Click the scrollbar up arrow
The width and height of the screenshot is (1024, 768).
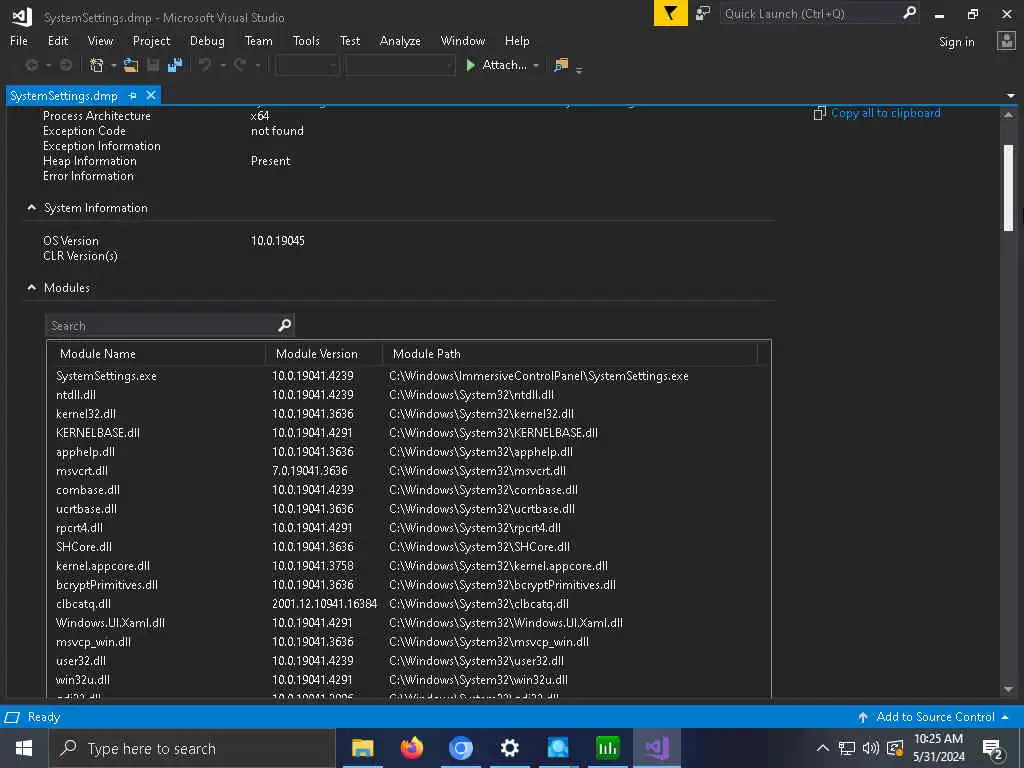1008,115
